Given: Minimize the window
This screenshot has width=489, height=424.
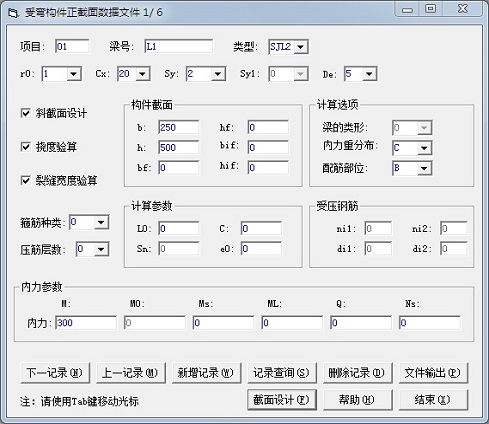Looking at the screenshot, I should point(407,9).
